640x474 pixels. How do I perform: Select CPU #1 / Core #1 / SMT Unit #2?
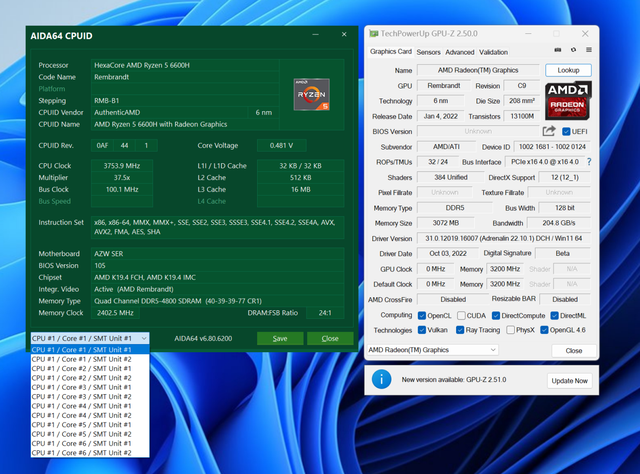point(90,359)
